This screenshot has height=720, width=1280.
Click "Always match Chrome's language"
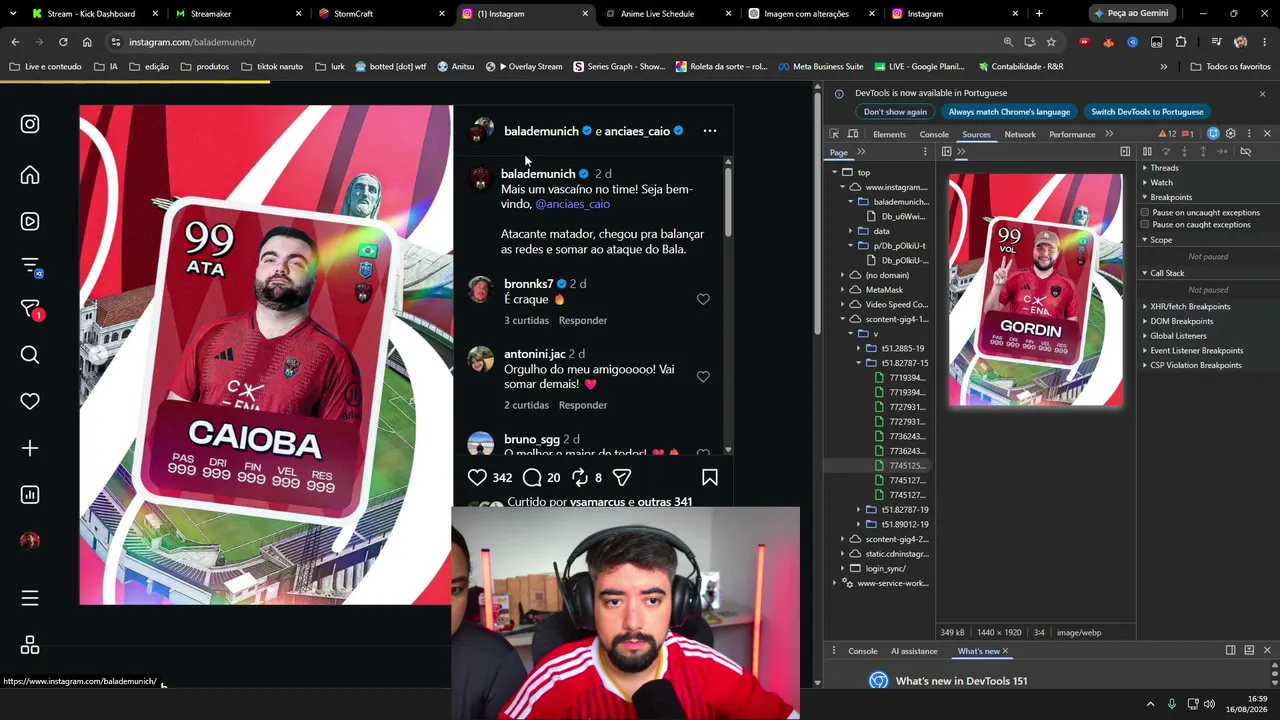click(x=1009, y=112)
